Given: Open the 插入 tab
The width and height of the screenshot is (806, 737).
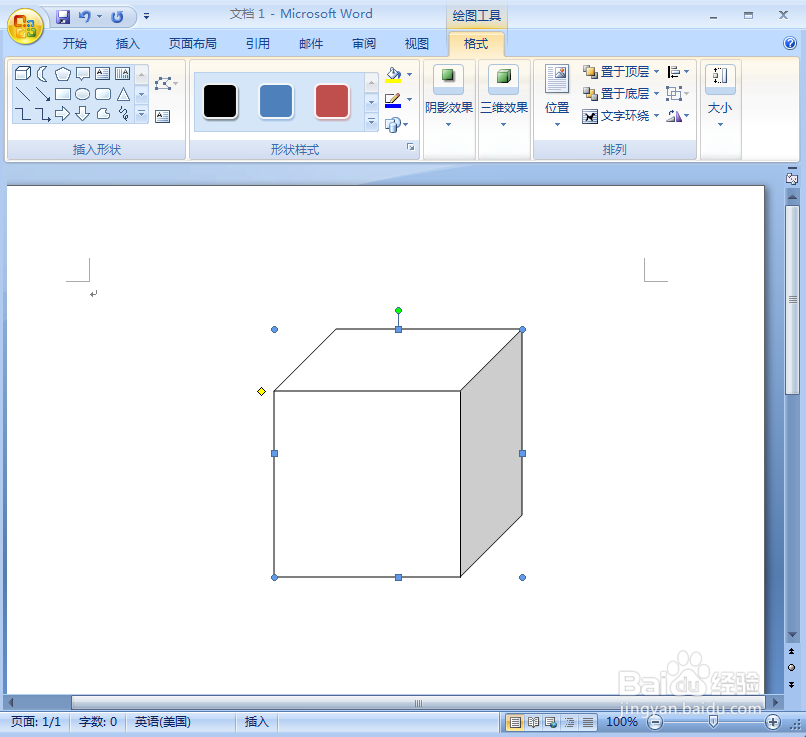Looking at the screenshot, I should pyautogui.click(x=127, y=44).
